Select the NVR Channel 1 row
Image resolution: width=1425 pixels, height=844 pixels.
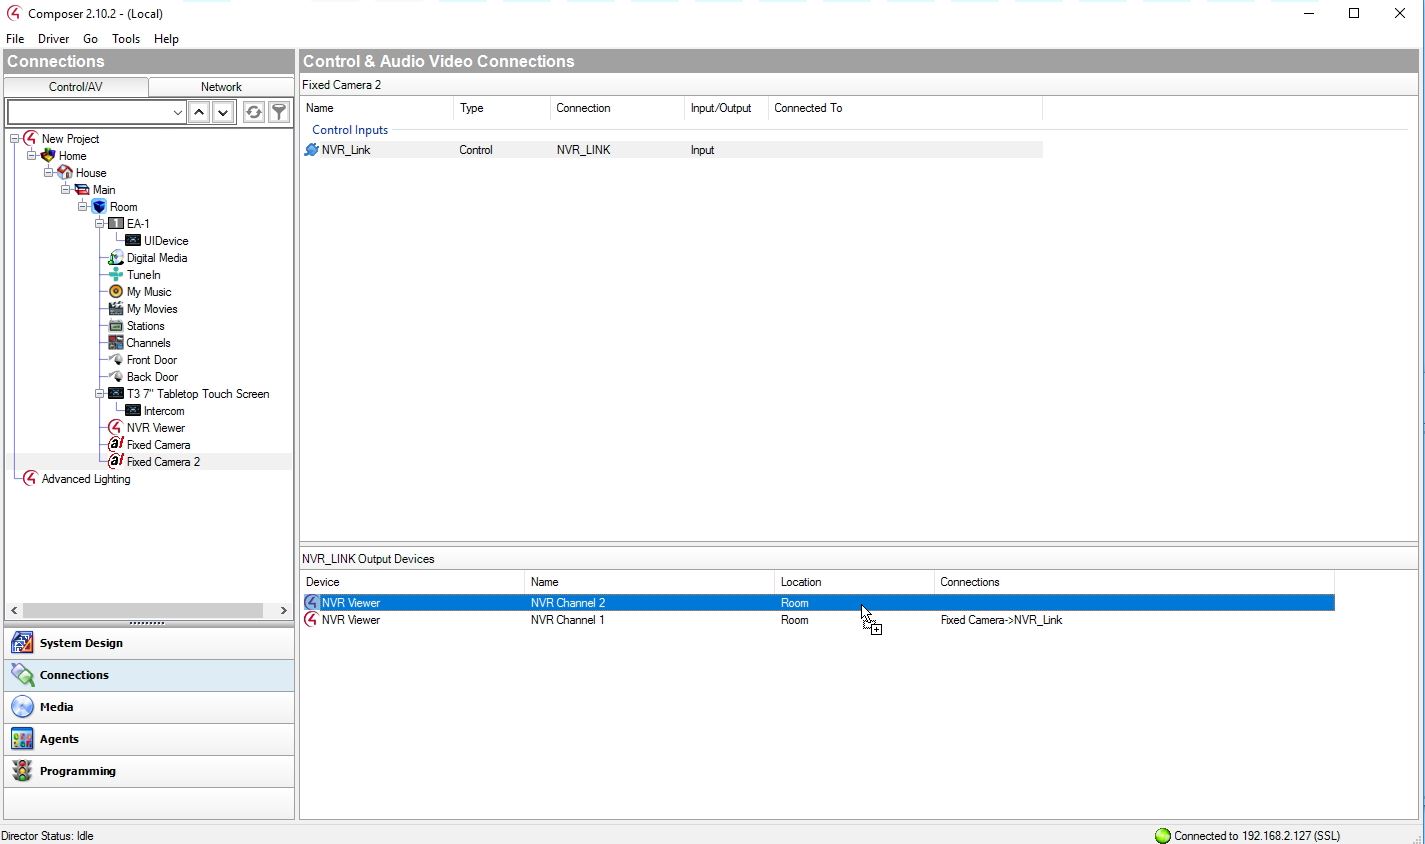point(818,620)
